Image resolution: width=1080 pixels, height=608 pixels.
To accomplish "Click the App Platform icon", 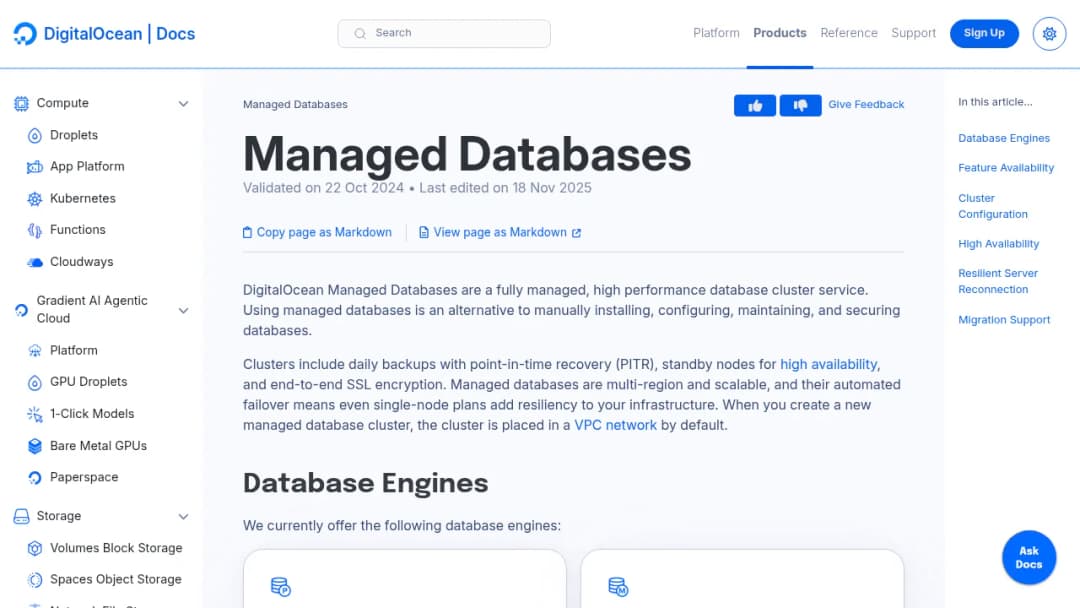I will (34, 167).
